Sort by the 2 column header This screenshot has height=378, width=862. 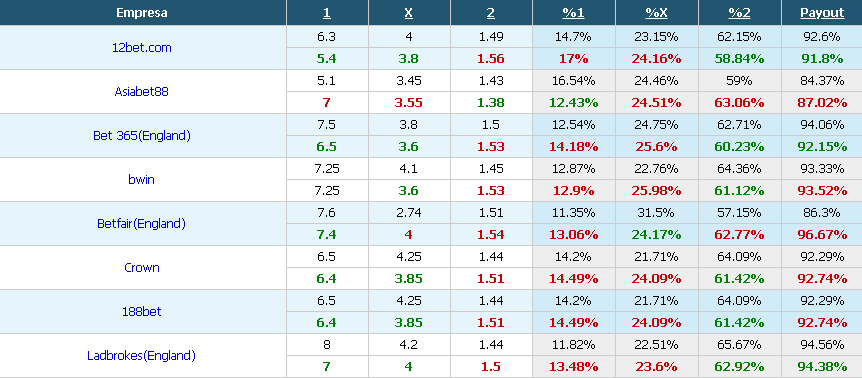pos(490,13)
